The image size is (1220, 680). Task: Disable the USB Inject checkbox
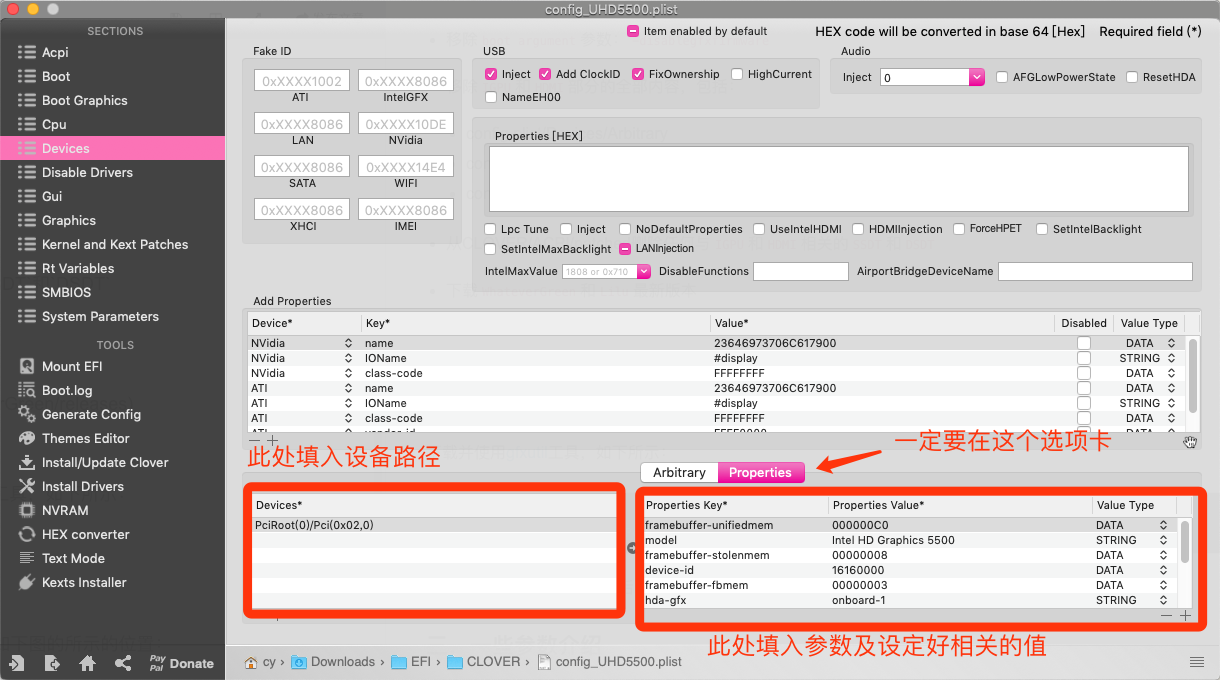491,74
